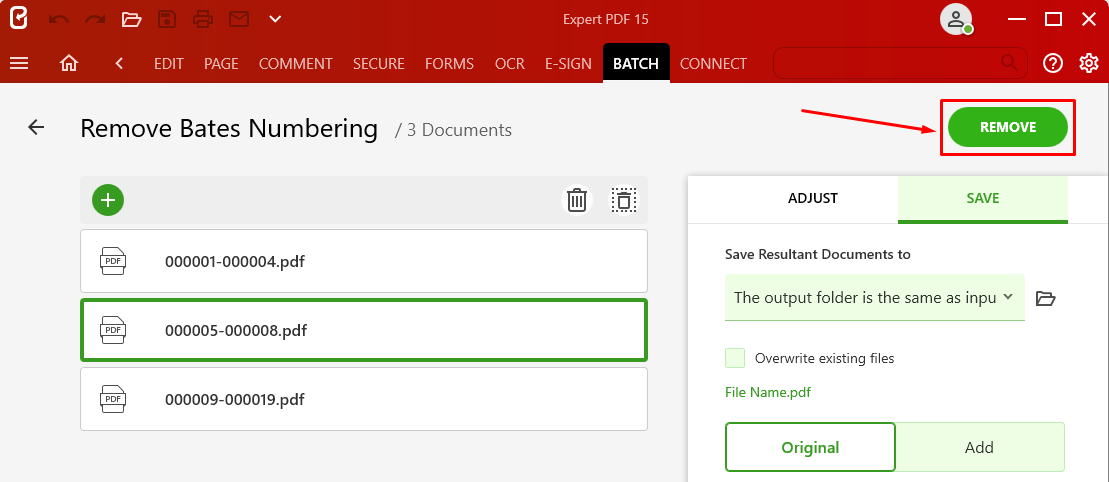Image resolution: width=1109 pixels, height=482 pixels.
Task: Open the COMMENT tab
Action: coord(296,64)
